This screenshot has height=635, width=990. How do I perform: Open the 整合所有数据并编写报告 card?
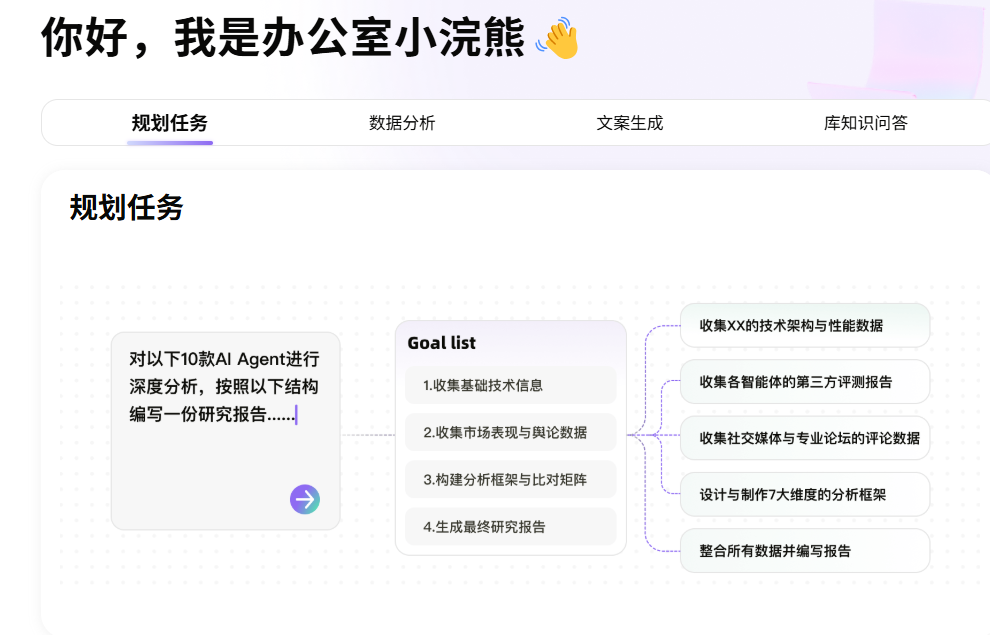coord(805,550)
